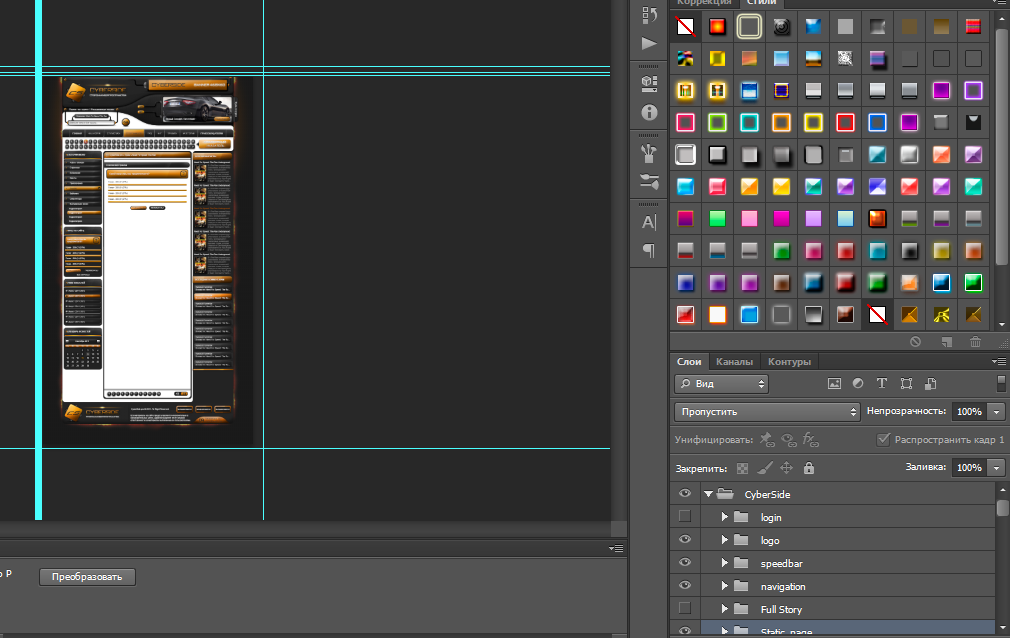Image resolution: width=1010 pixels, height=638 pixels.
Task: Switch to the Контуры tab
Action: click(x=789, y=362)
